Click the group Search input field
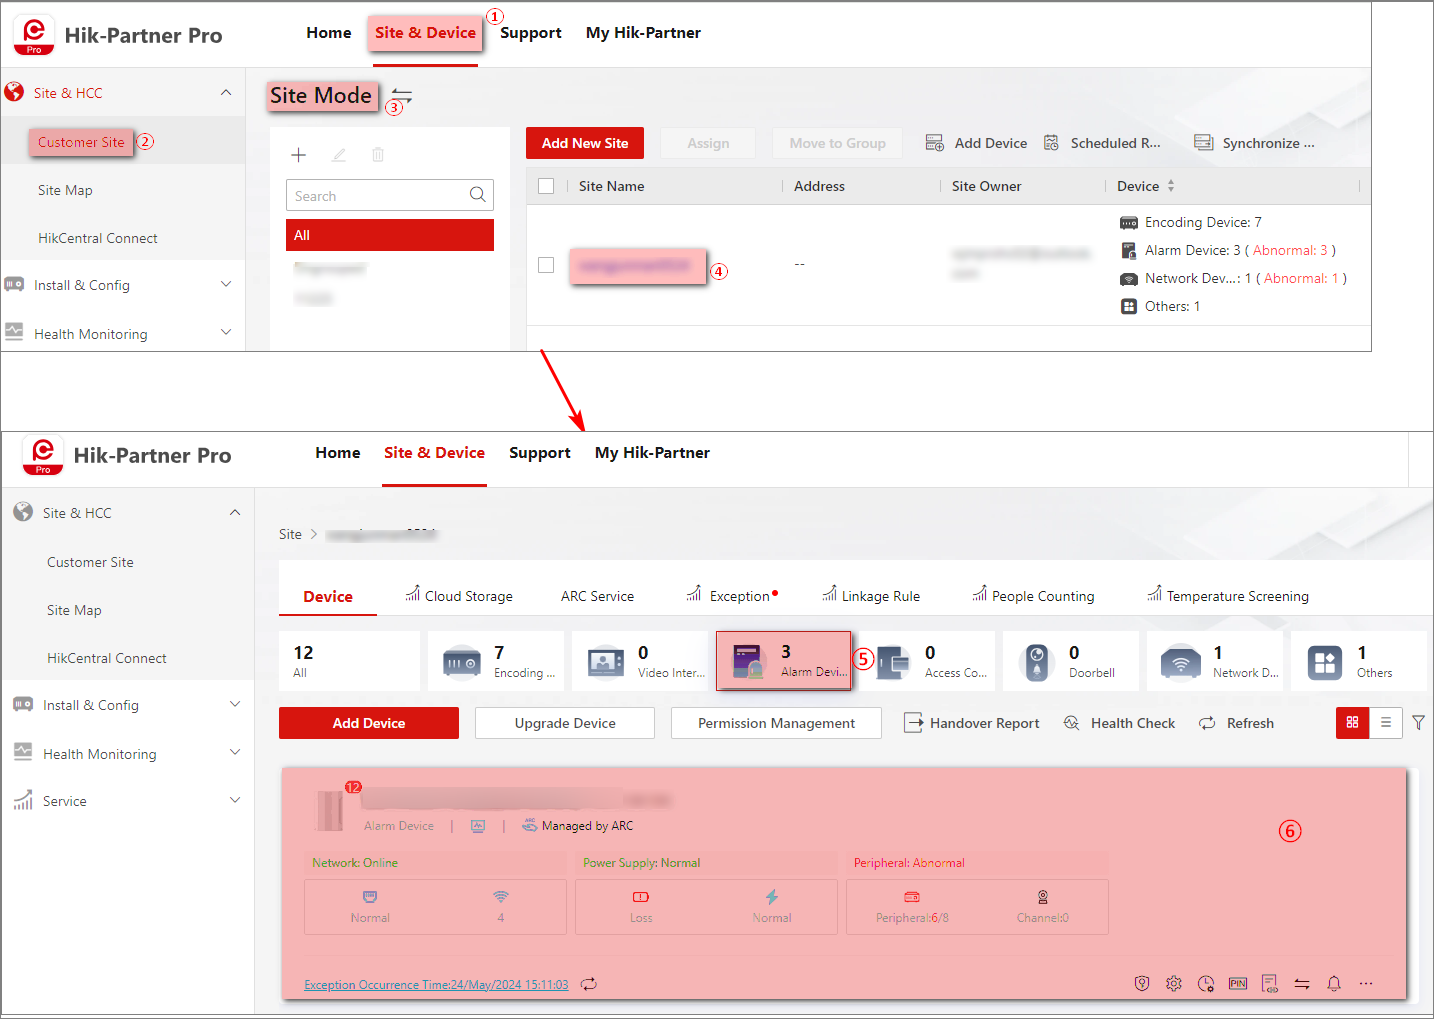 pyautogui.click(x=390, y=195)
